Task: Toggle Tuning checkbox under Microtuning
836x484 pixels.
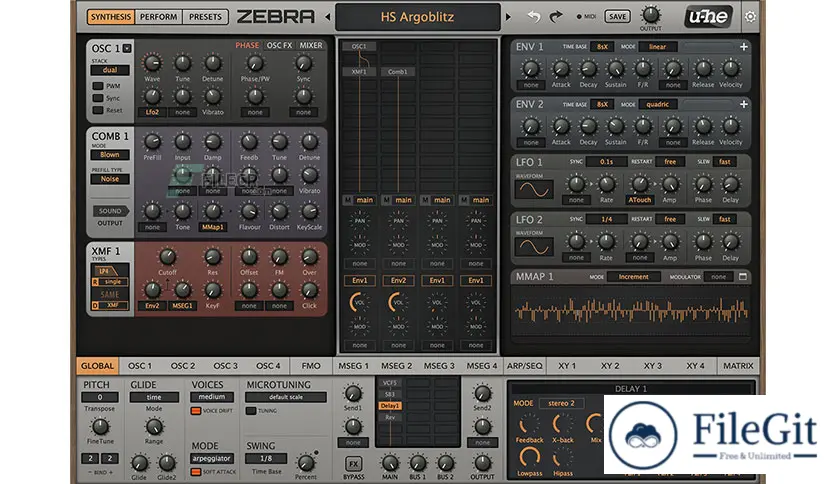Action: click(x=251, y=411)
